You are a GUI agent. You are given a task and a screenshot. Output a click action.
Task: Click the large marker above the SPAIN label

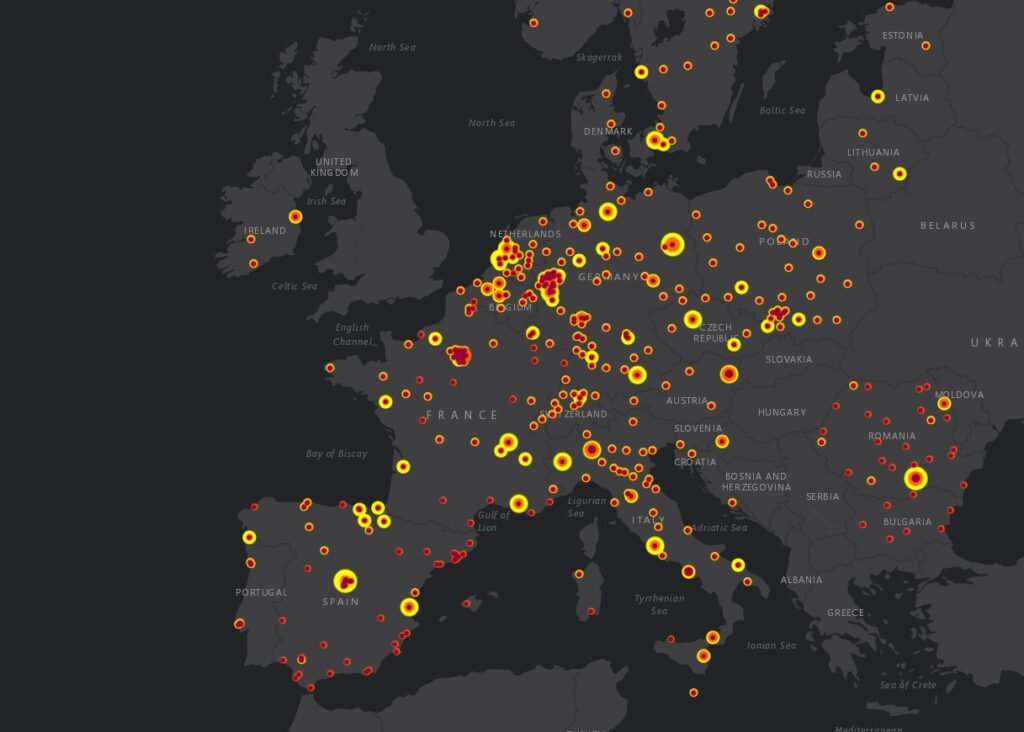click(x=345, y=580)
